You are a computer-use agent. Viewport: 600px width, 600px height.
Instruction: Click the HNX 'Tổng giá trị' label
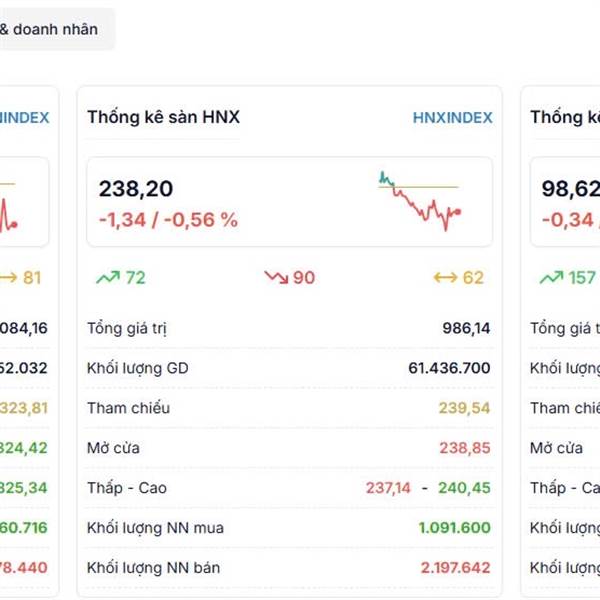pyautogui.click(x=127, y=328)
